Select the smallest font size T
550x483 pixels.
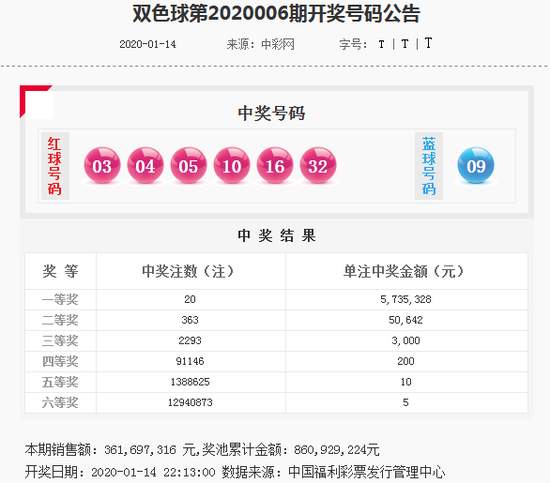click(x=381, y=45)
